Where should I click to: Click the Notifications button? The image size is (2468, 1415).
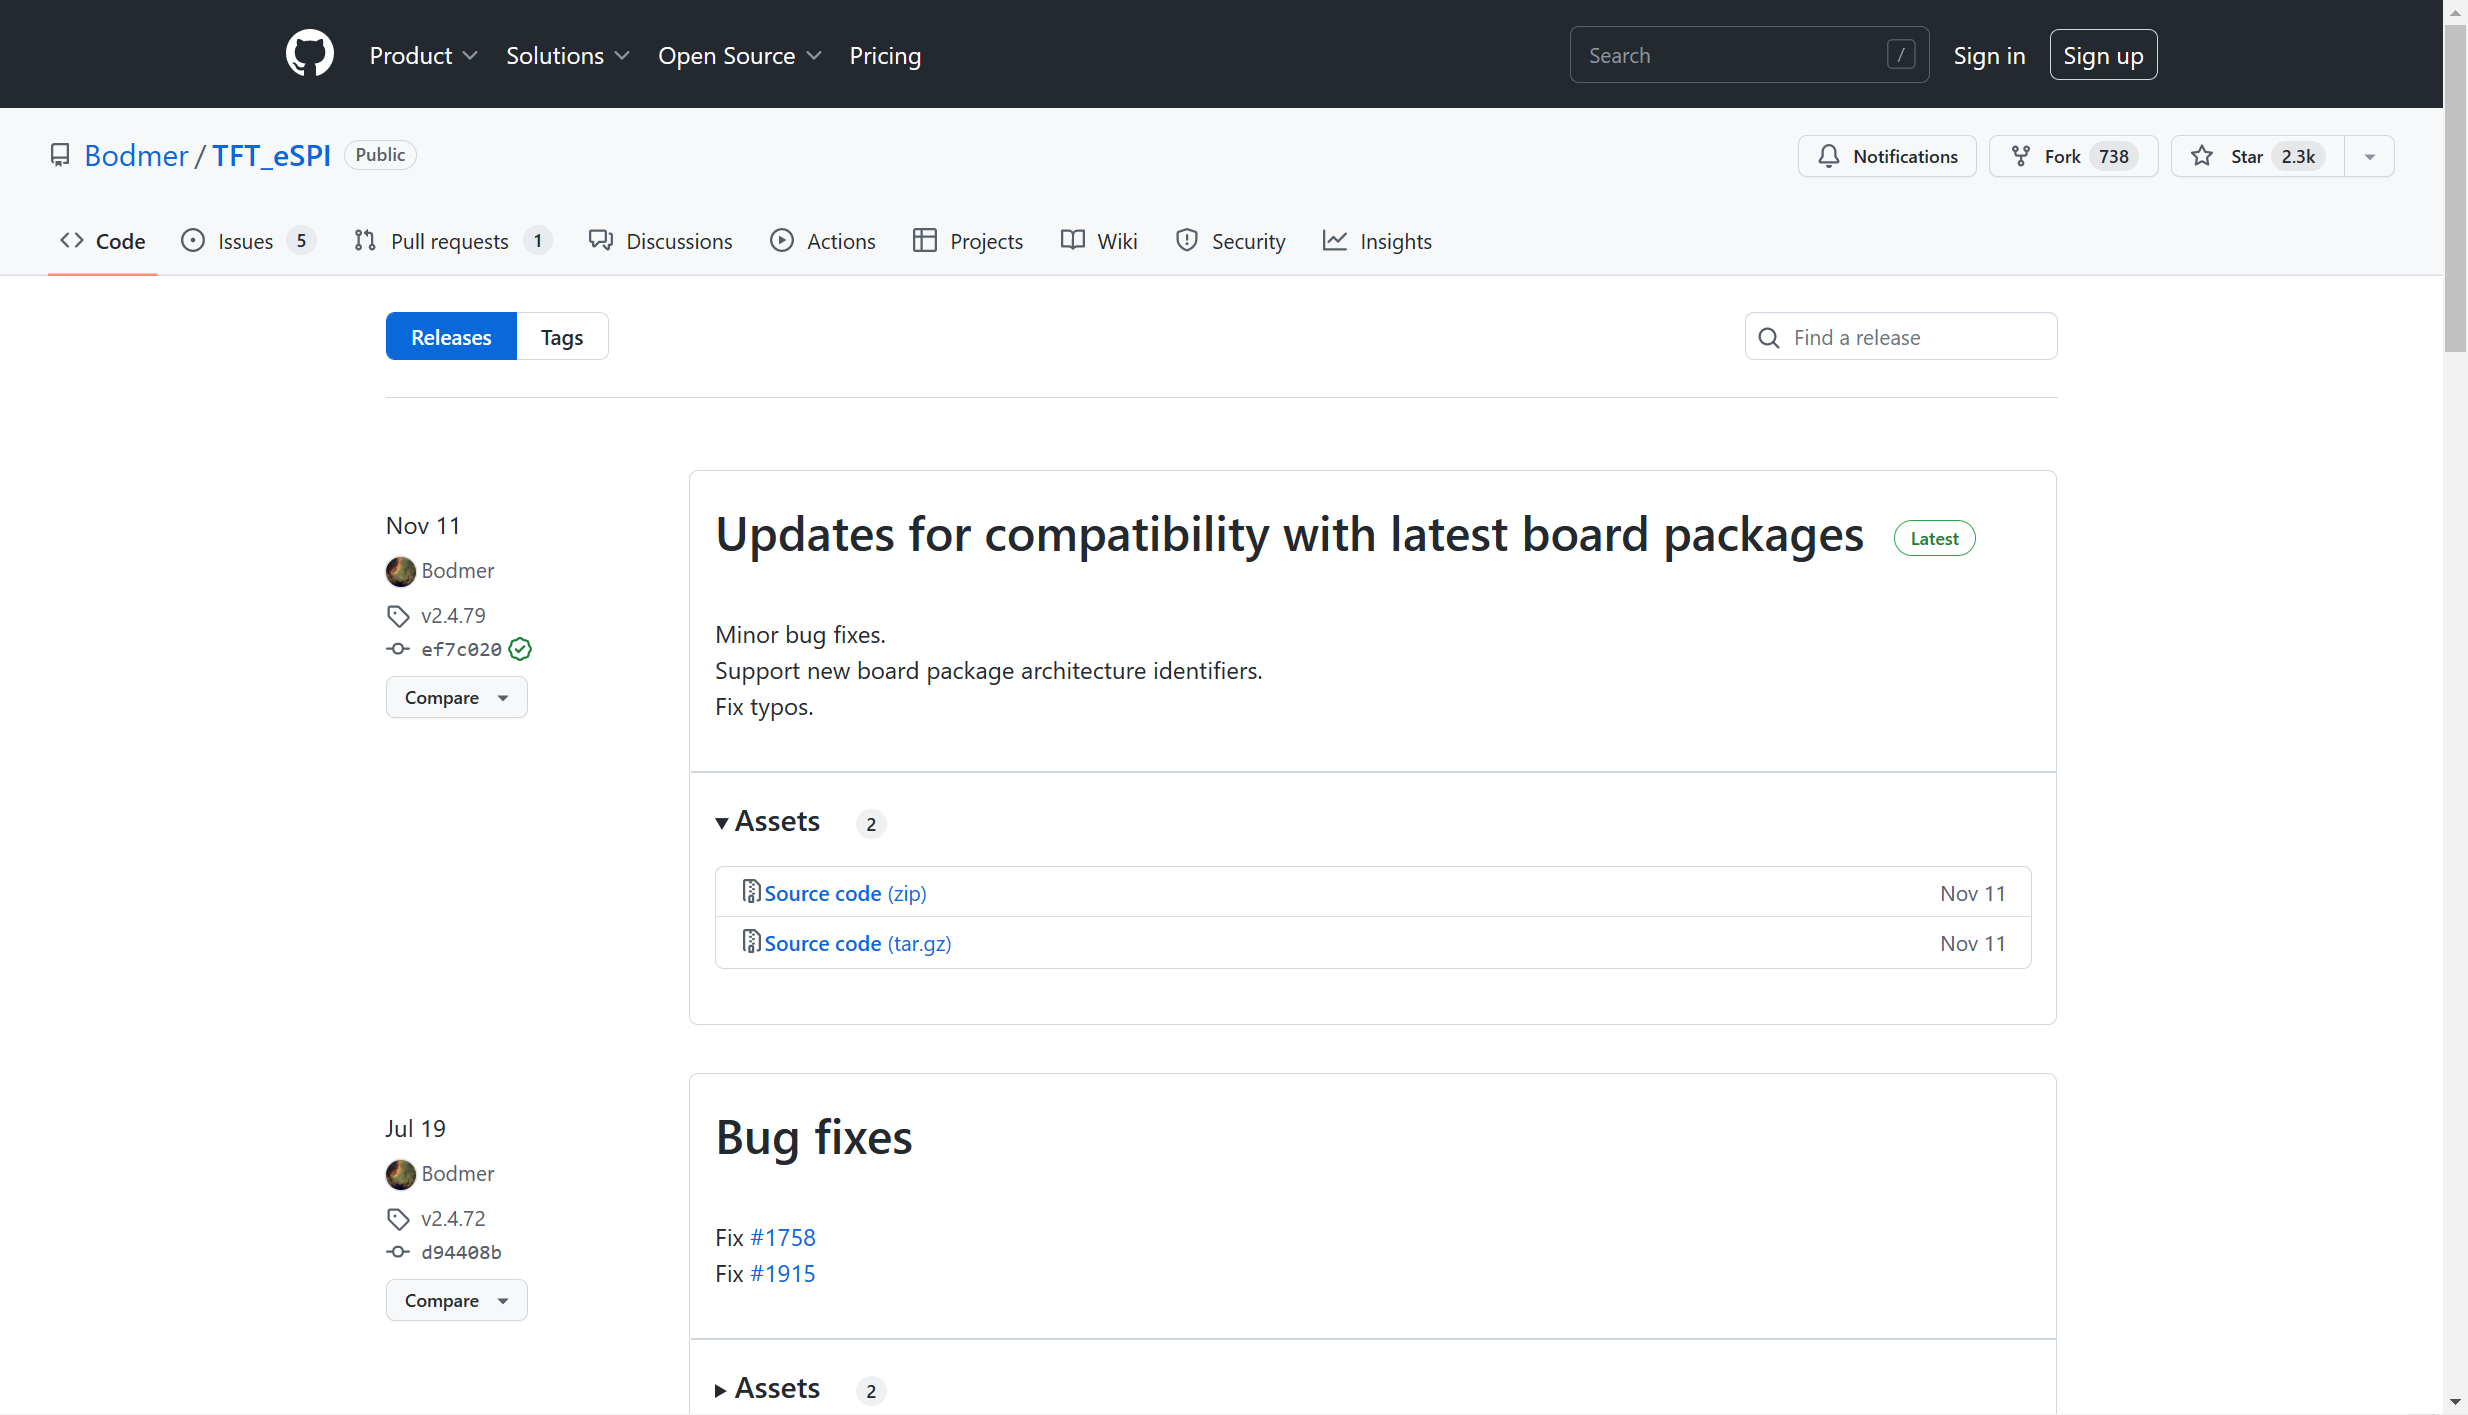[x=1887, y=157]
